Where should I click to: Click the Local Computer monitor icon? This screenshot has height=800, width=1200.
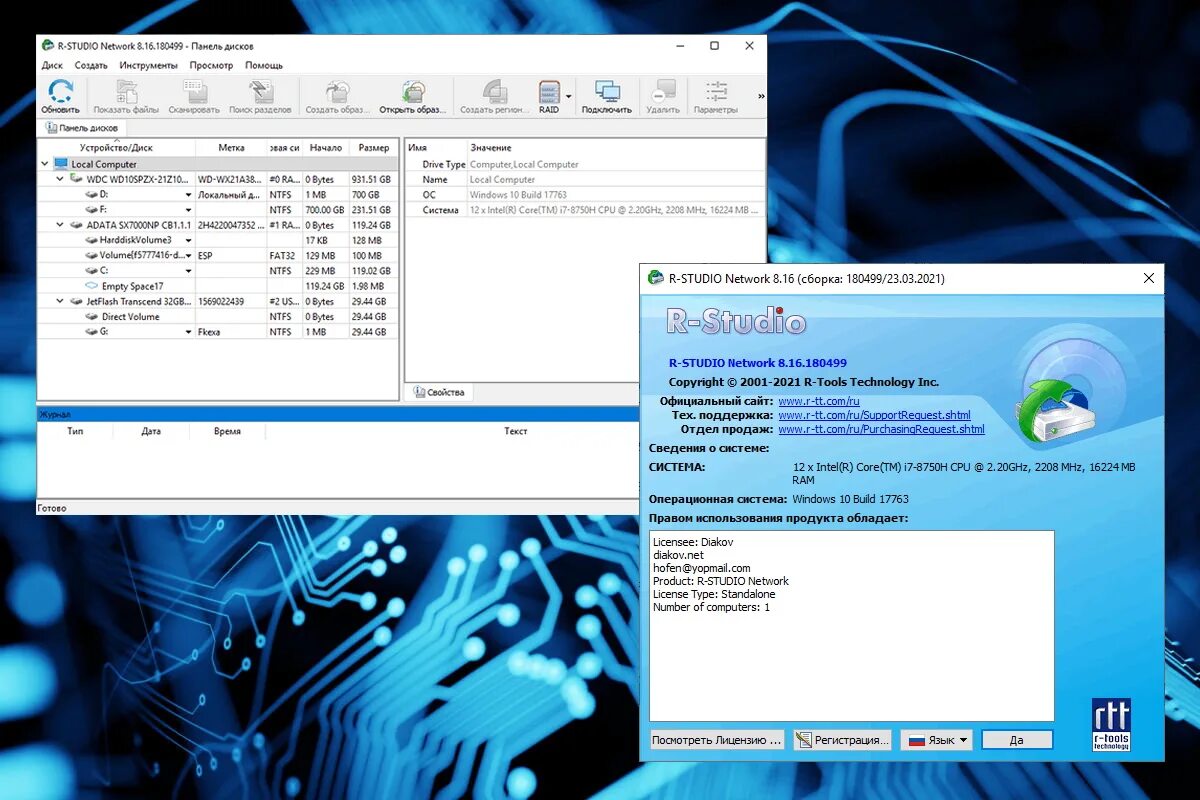61,164
